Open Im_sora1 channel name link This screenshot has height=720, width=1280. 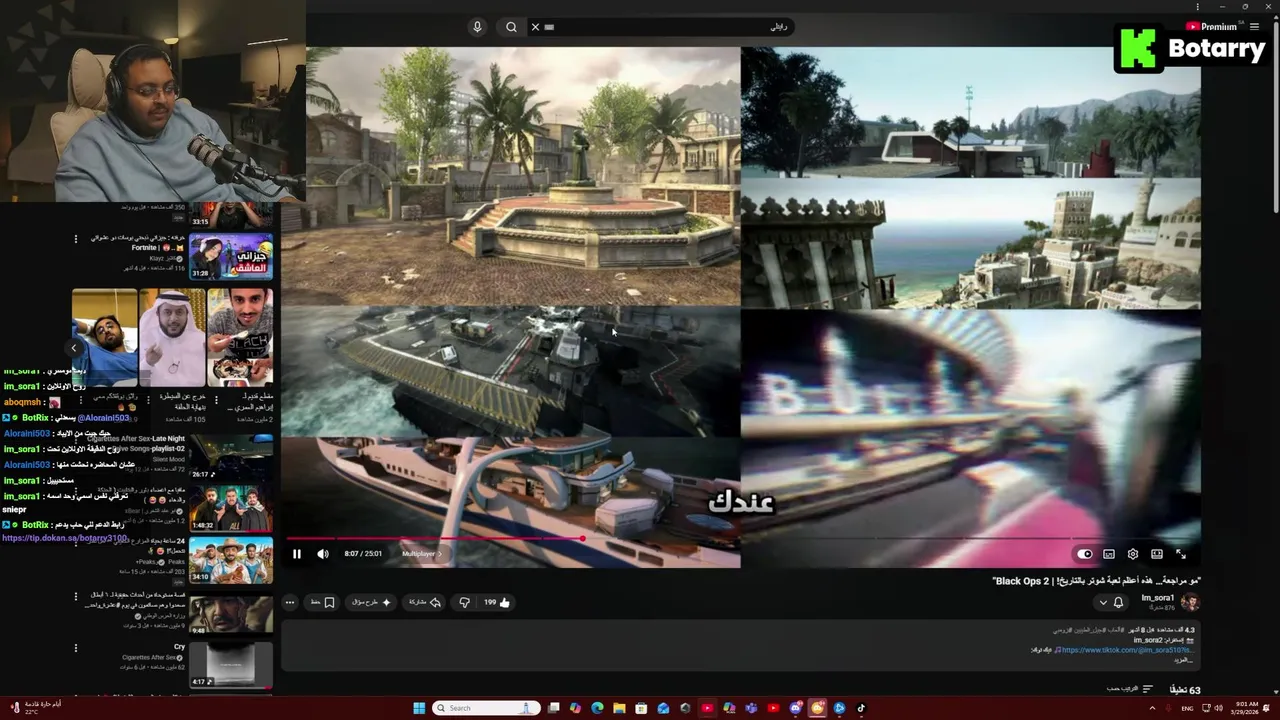(x=1158, y=598)
